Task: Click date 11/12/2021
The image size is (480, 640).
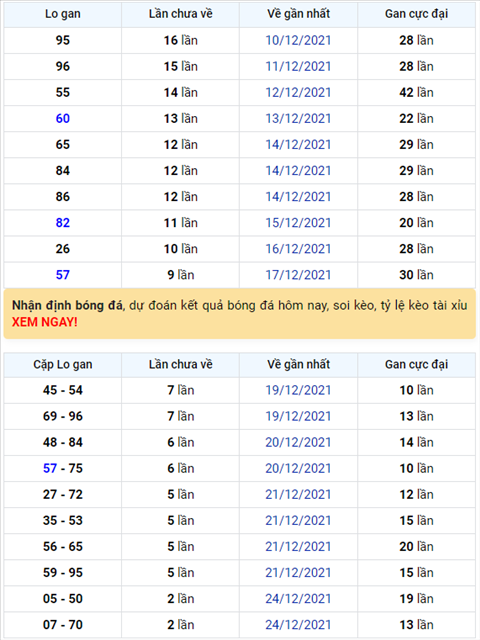Action: click(298, 67)
